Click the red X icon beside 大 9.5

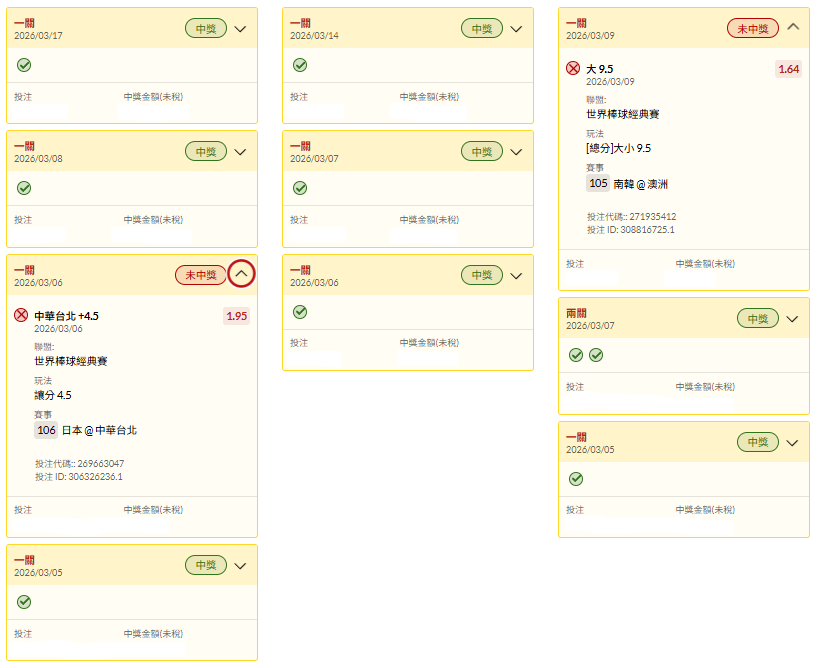click(x=573, y=69)
